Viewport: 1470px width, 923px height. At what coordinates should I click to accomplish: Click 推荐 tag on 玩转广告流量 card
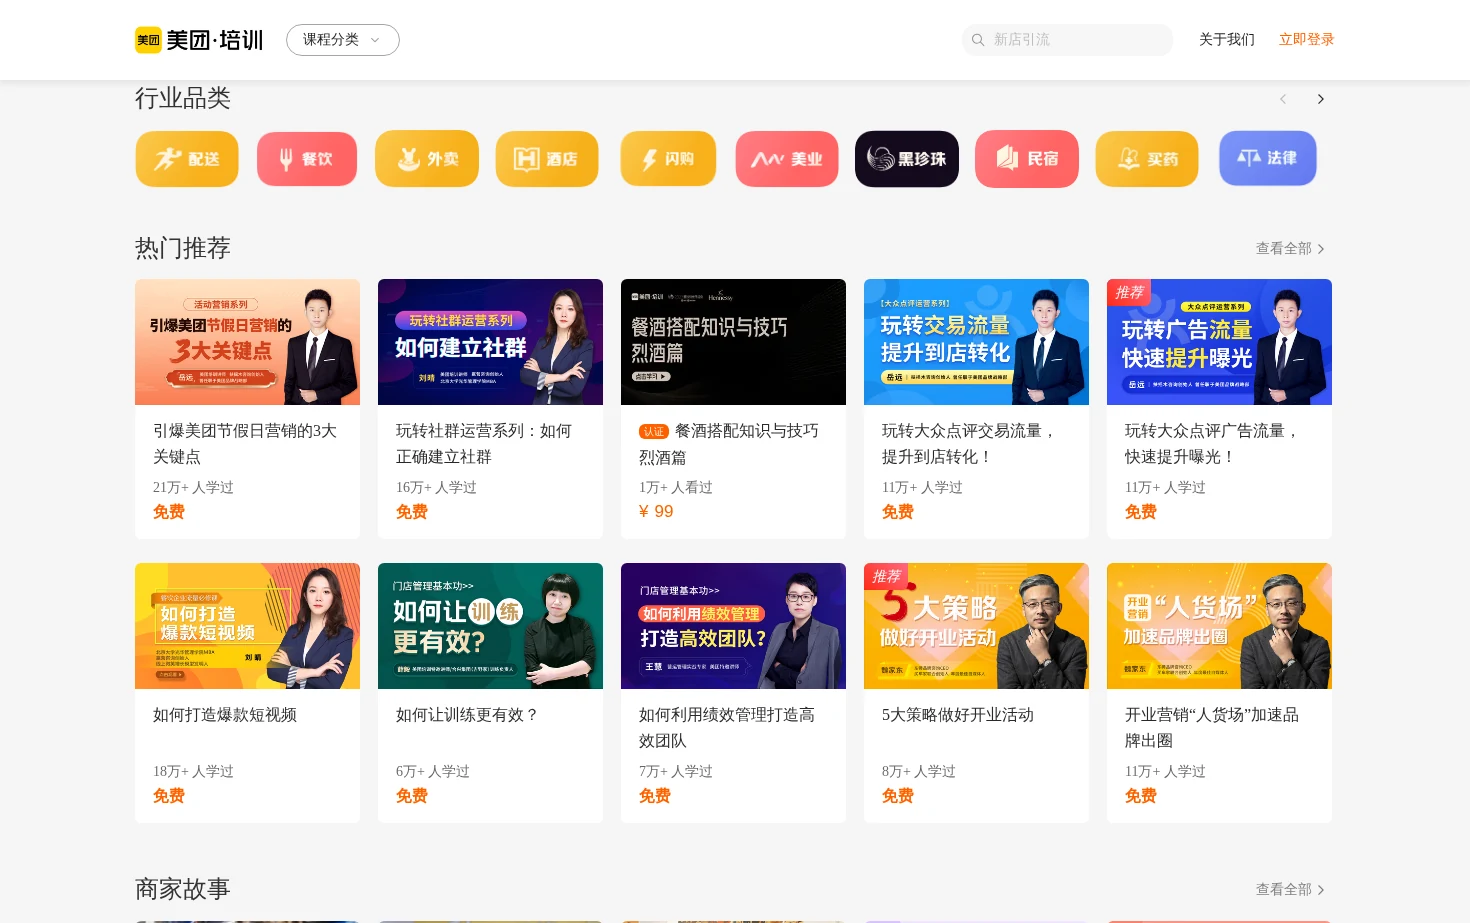(x=1129, y=292)
